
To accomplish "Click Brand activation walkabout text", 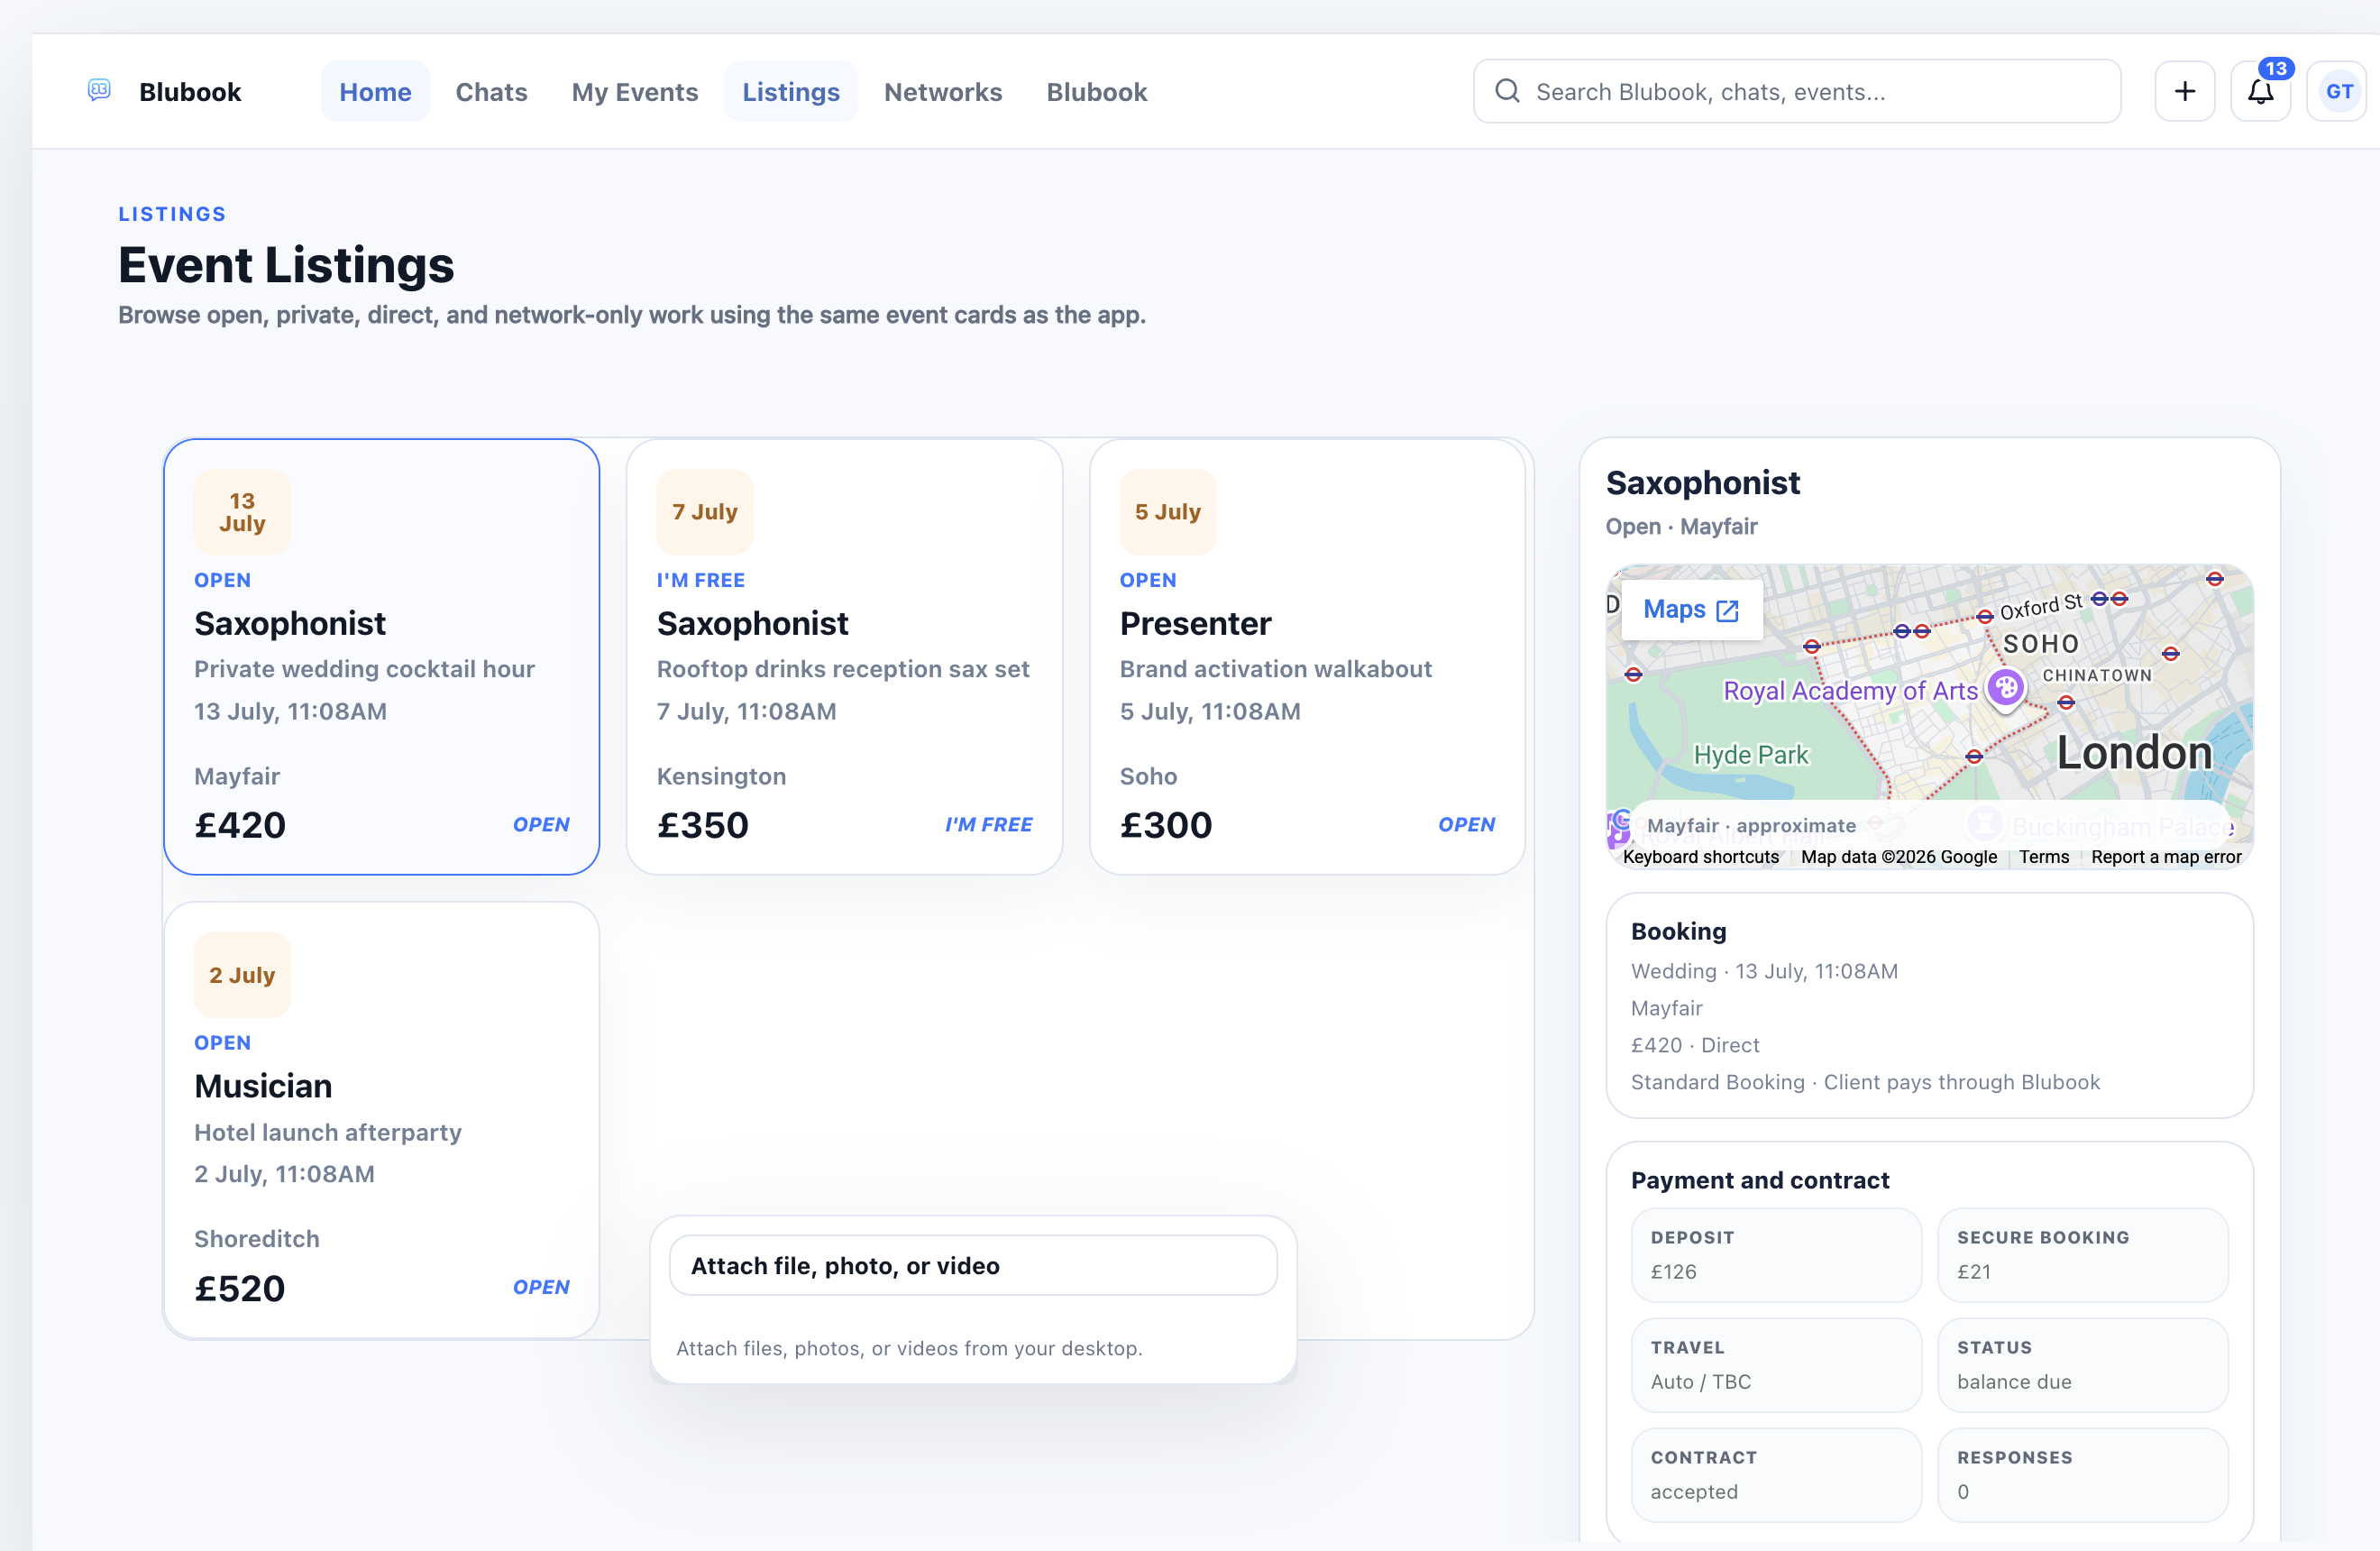I will pos(1275,668).
